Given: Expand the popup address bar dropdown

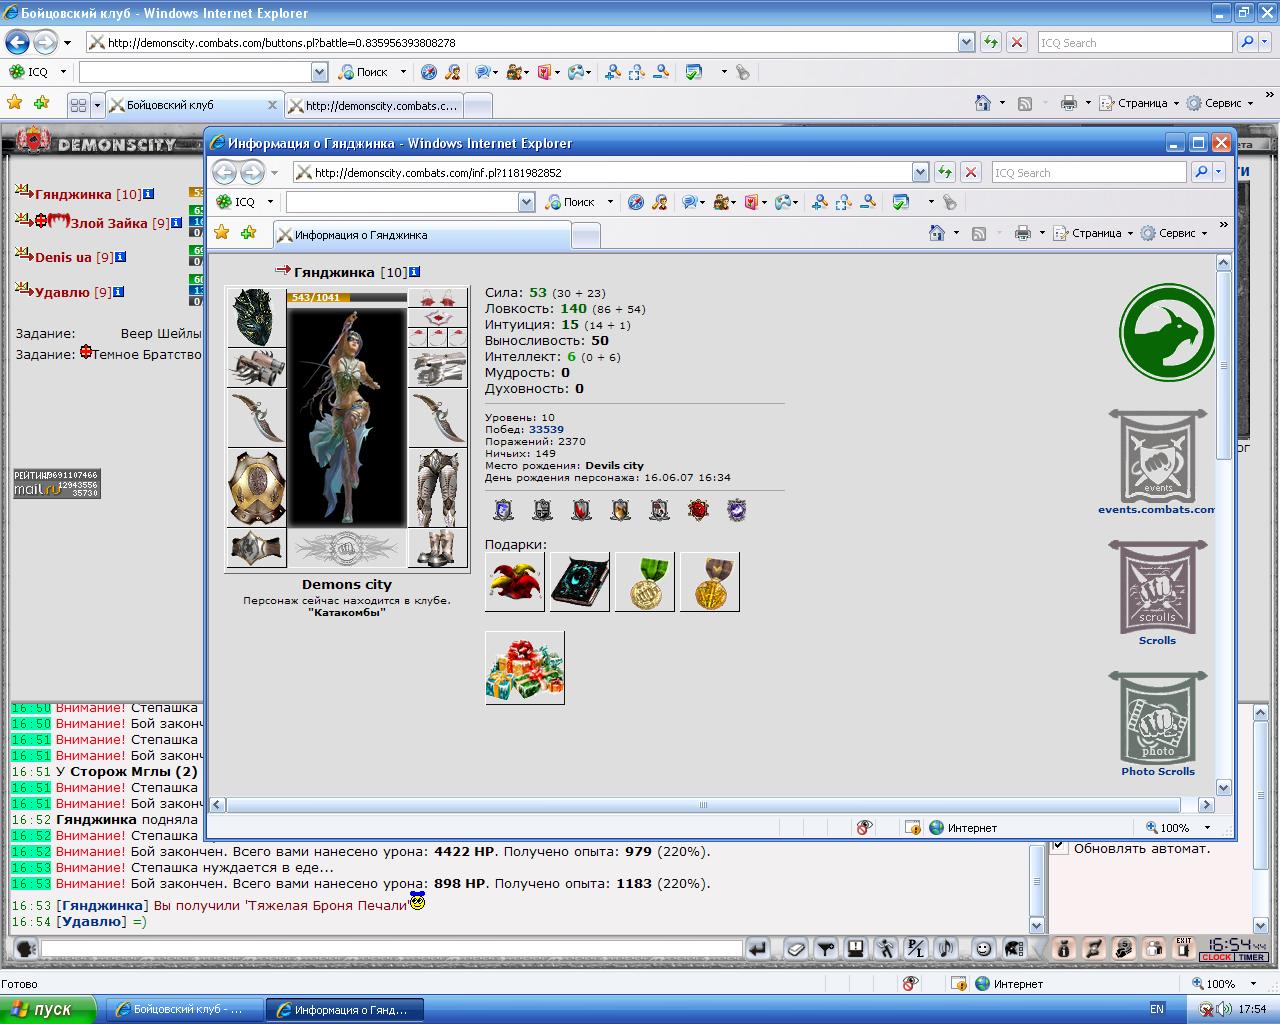Looking at the screenshot, I should [919, 172].
